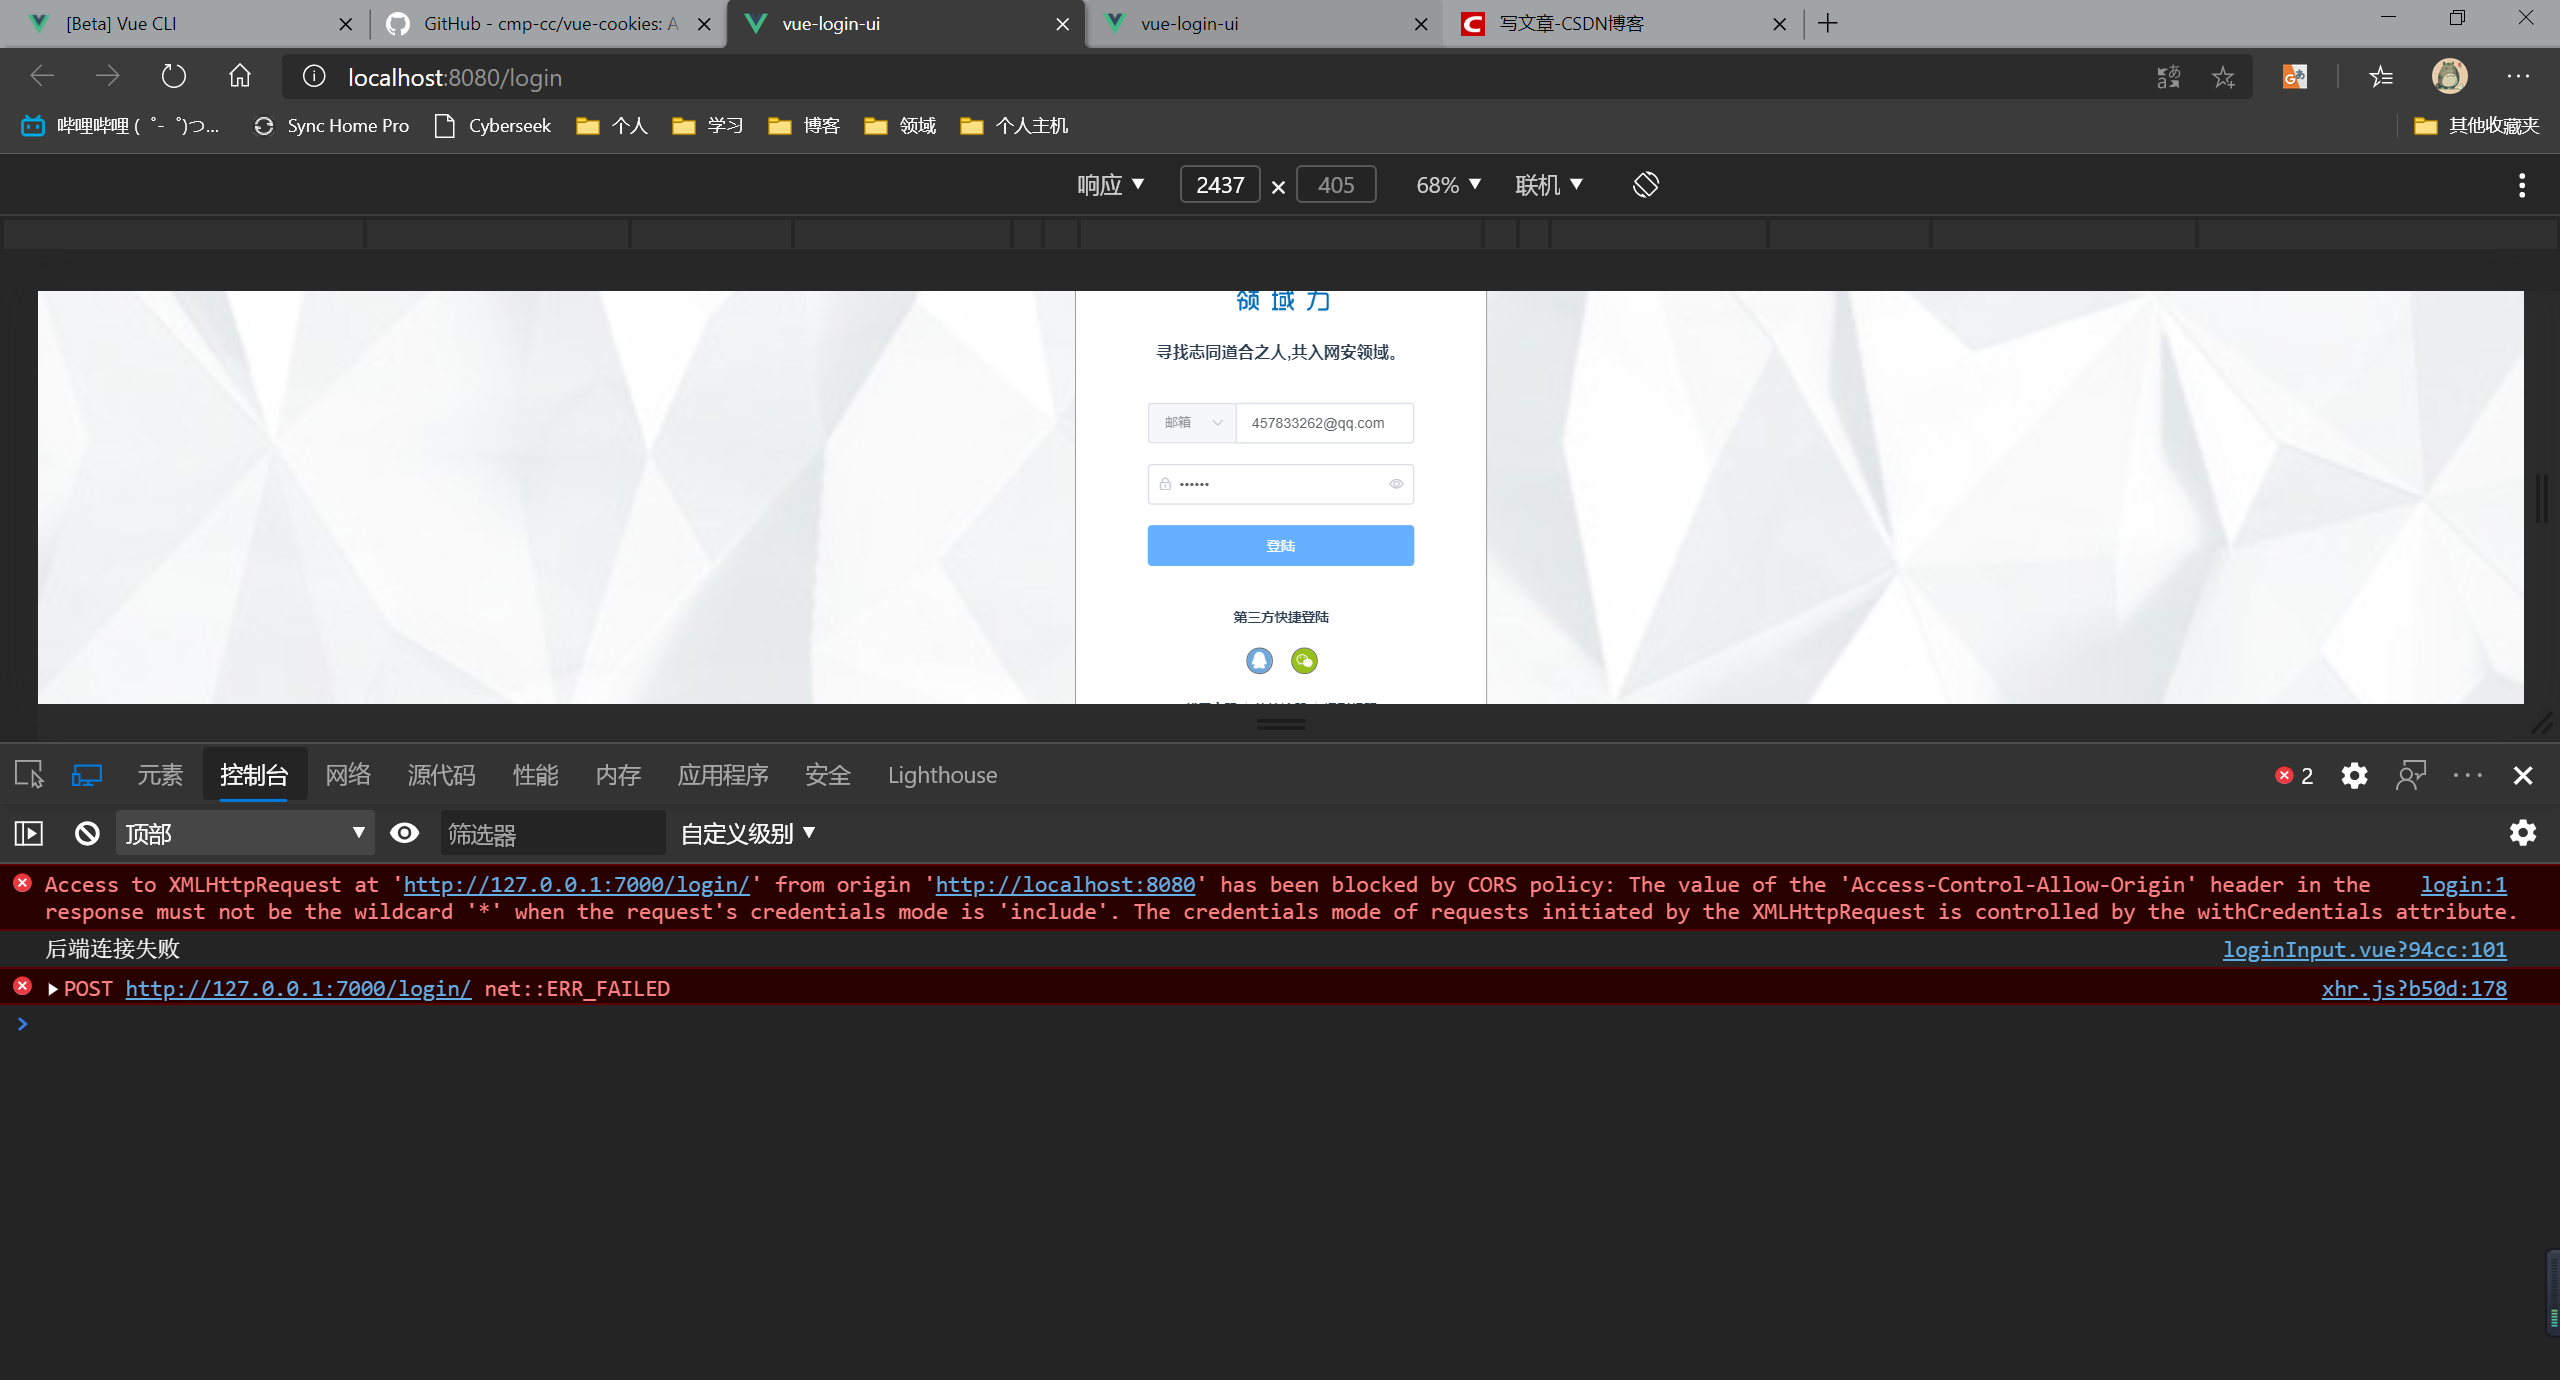Screen dimensions: 2560x1380
Task: Switch to the Lighthouse DevTools tab
Action: click(942, 775)
